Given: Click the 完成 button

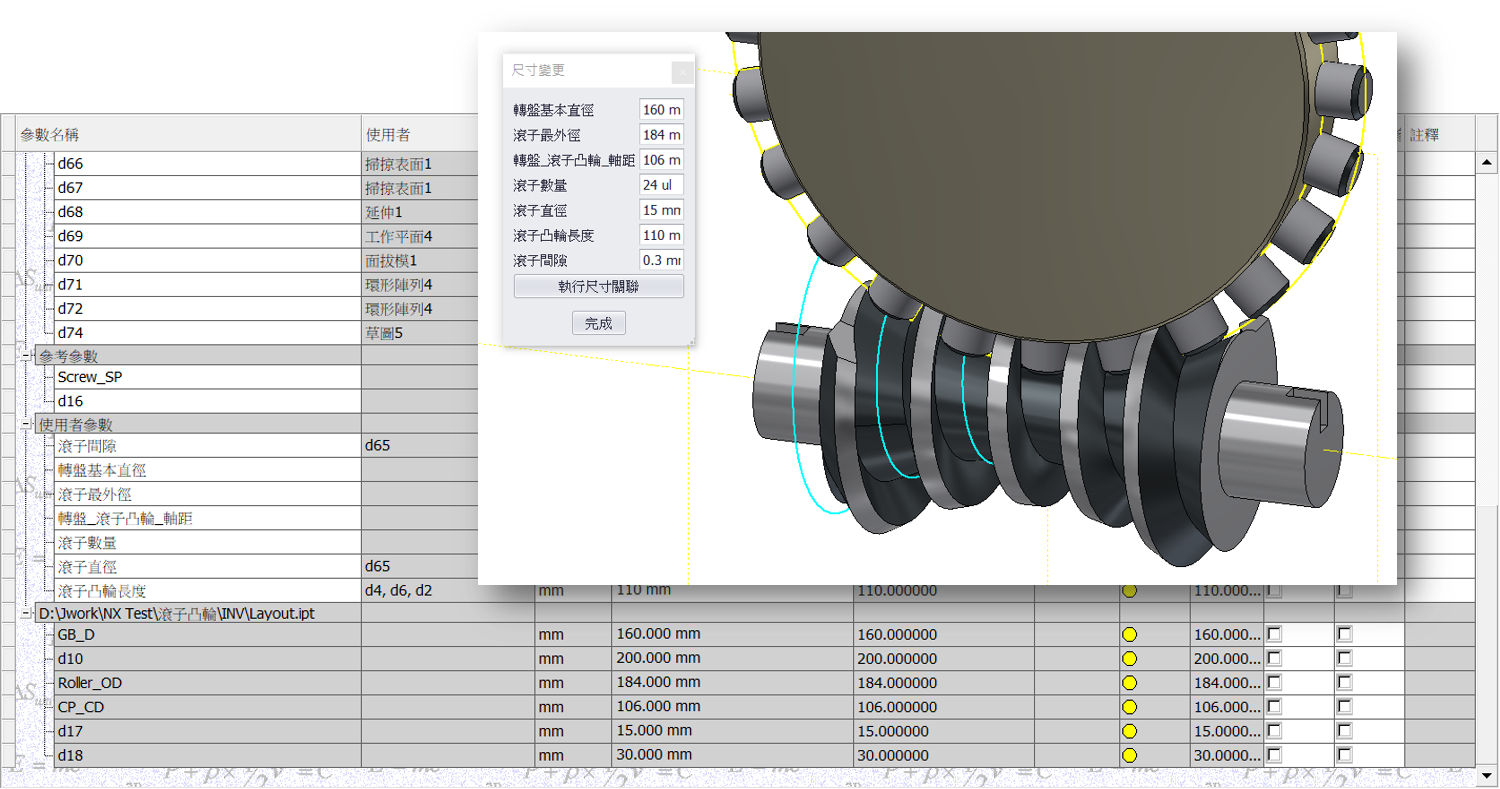Looking at the screenshot, I should [x=598, y=323].
